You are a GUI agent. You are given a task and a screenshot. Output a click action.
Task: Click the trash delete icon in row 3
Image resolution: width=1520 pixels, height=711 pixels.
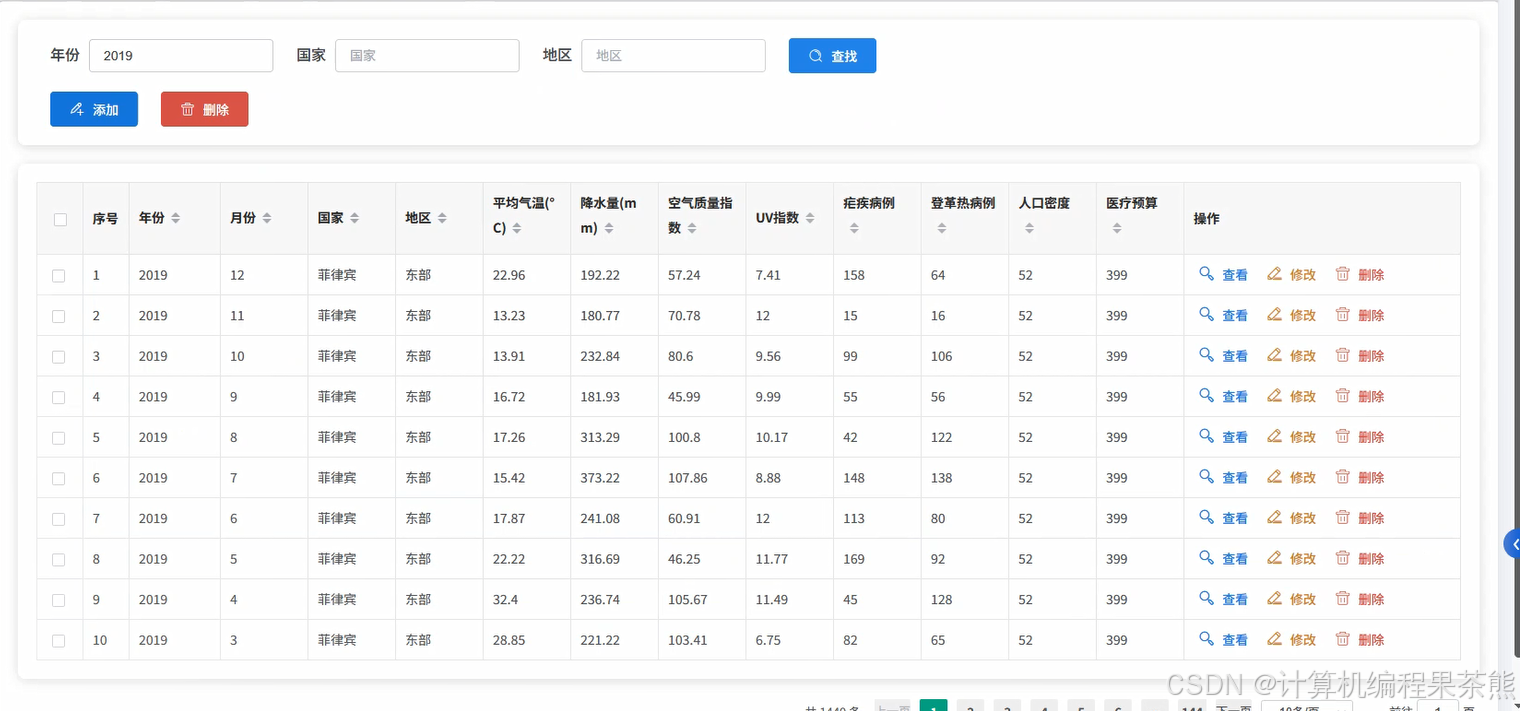(1343, 355)
